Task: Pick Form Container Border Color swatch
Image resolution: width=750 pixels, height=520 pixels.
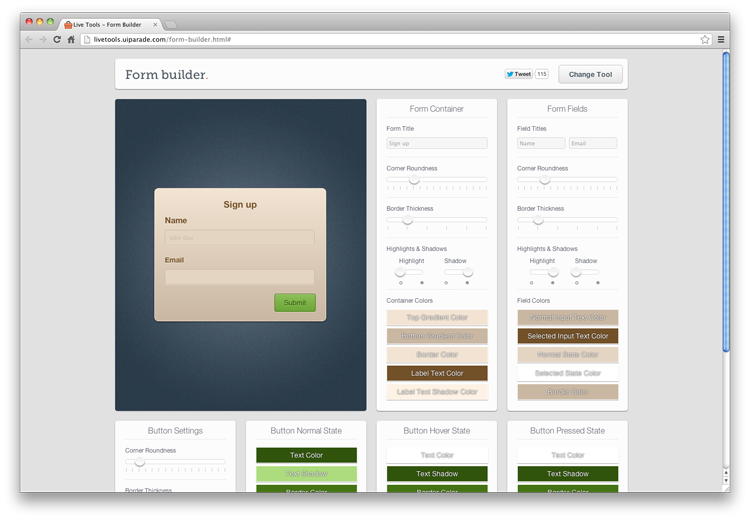Action: point(437,355)
